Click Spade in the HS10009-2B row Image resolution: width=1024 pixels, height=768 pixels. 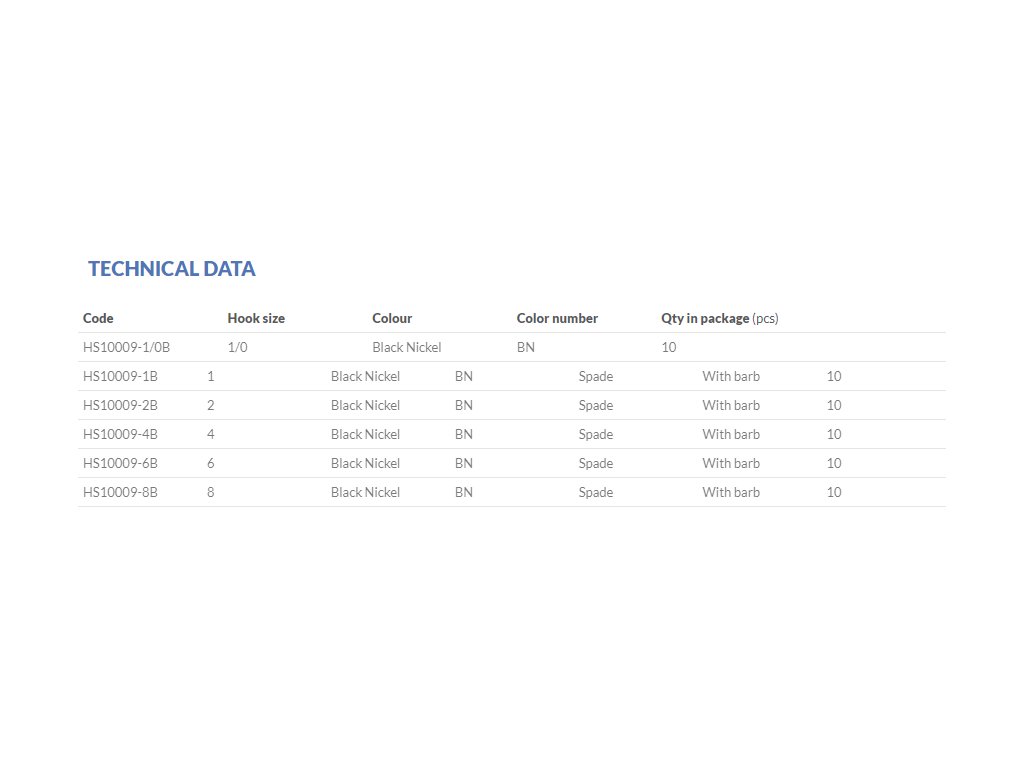point(595,405)
